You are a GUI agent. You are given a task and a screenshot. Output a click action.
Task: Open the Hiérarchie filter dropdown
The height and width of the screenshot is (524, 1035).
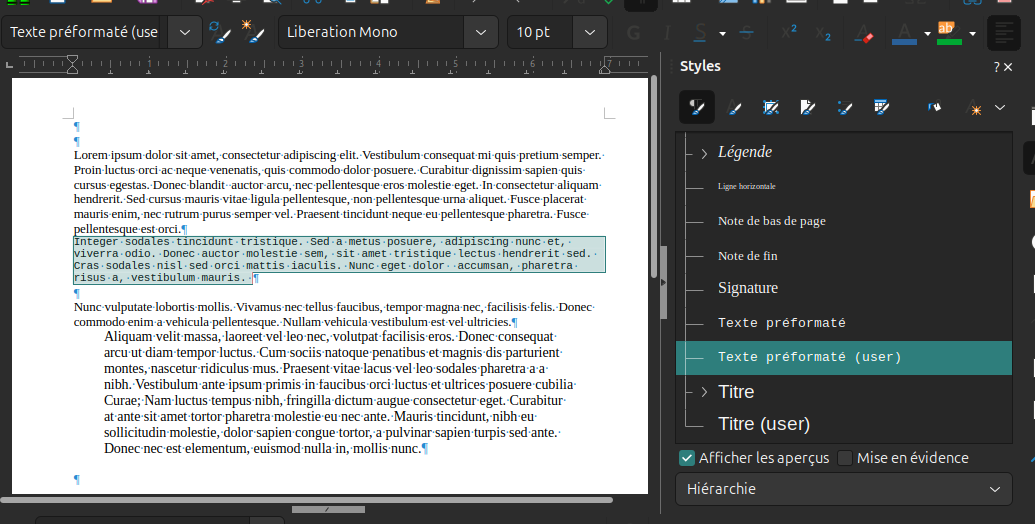843,489
